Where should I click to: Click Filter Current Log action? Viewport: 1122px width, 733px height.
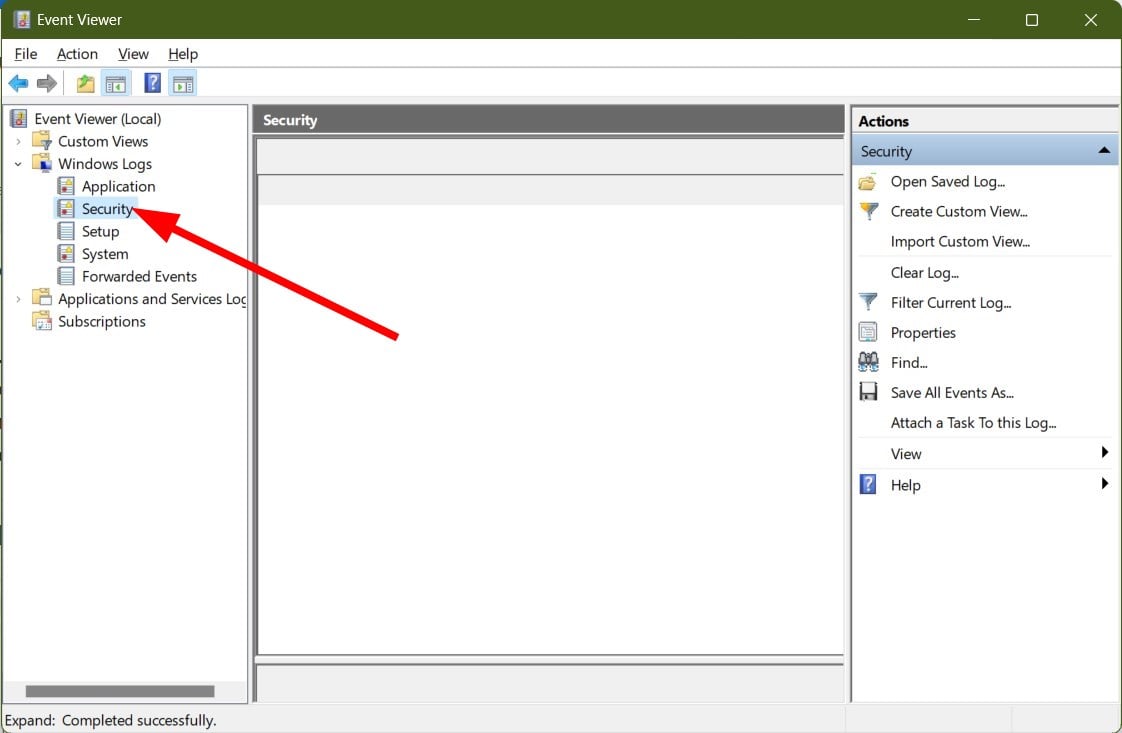tap(951, 303)
